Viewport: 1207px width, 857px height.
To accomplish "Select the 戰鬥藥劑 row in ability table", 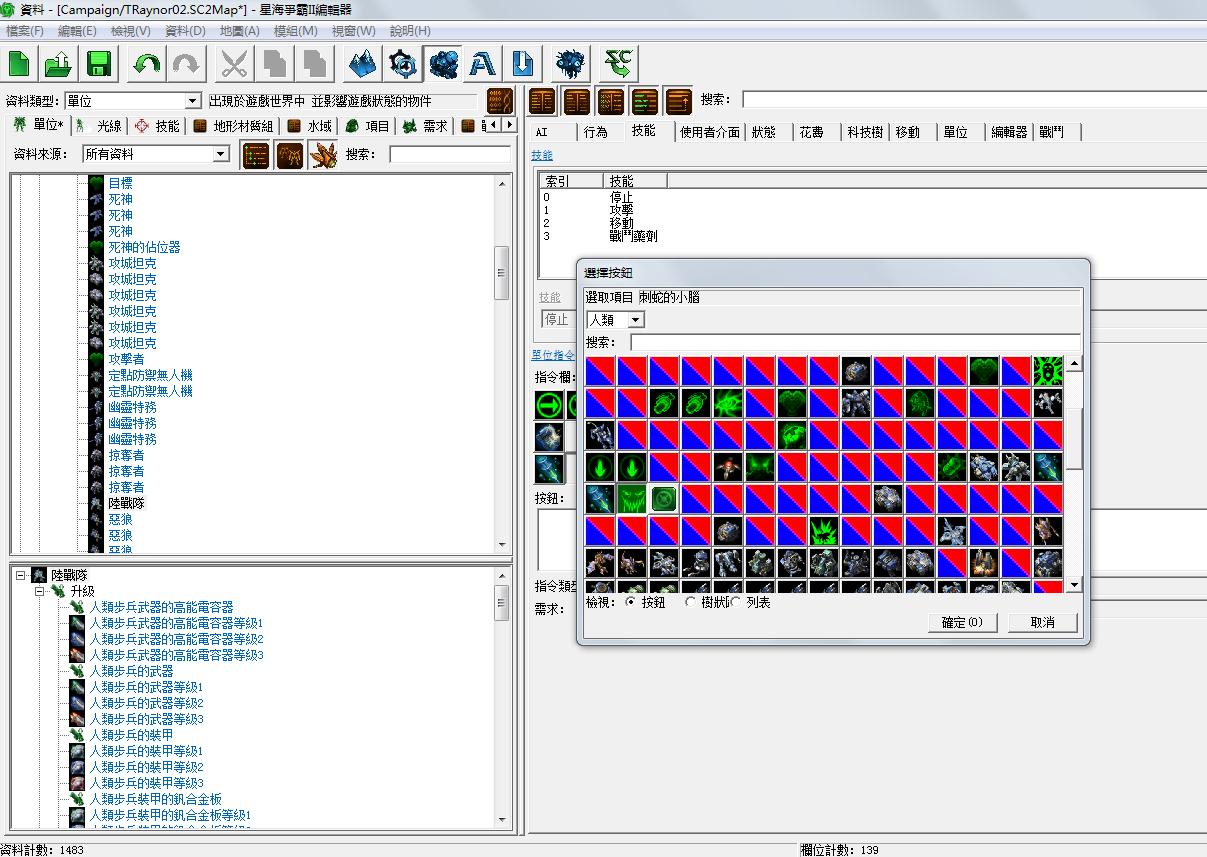I will point(634,236).
